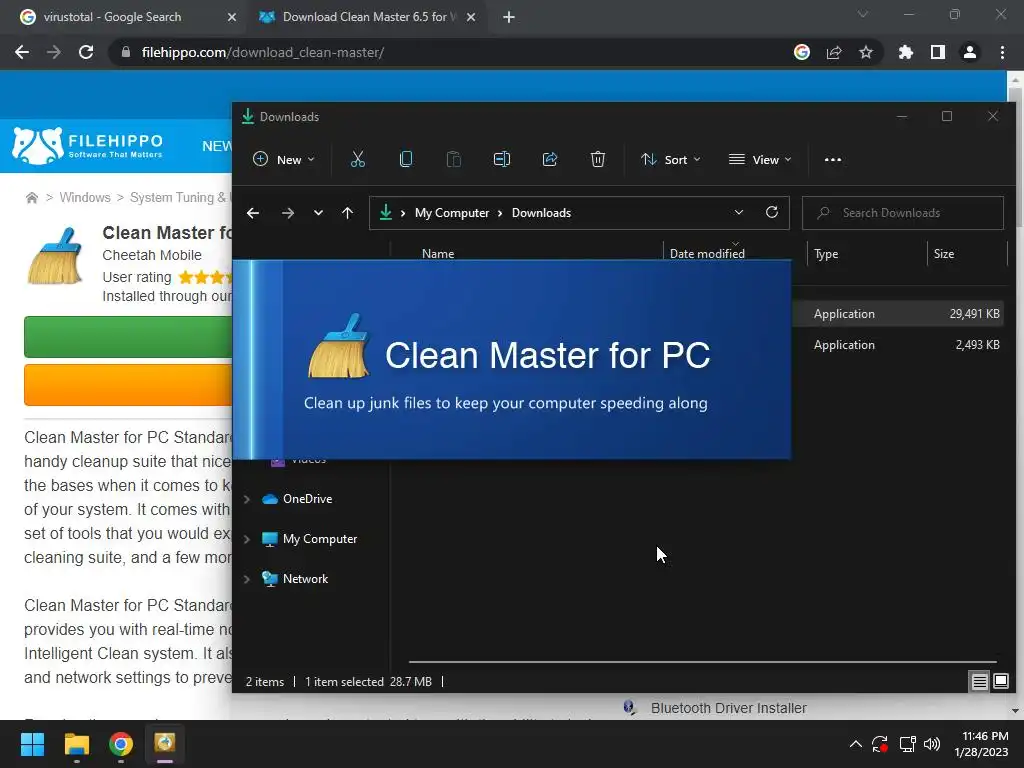This screenshot has height=768, width=1024.
Task: Select the 2,493 KB Application row
Action: [x=899, y=345]
